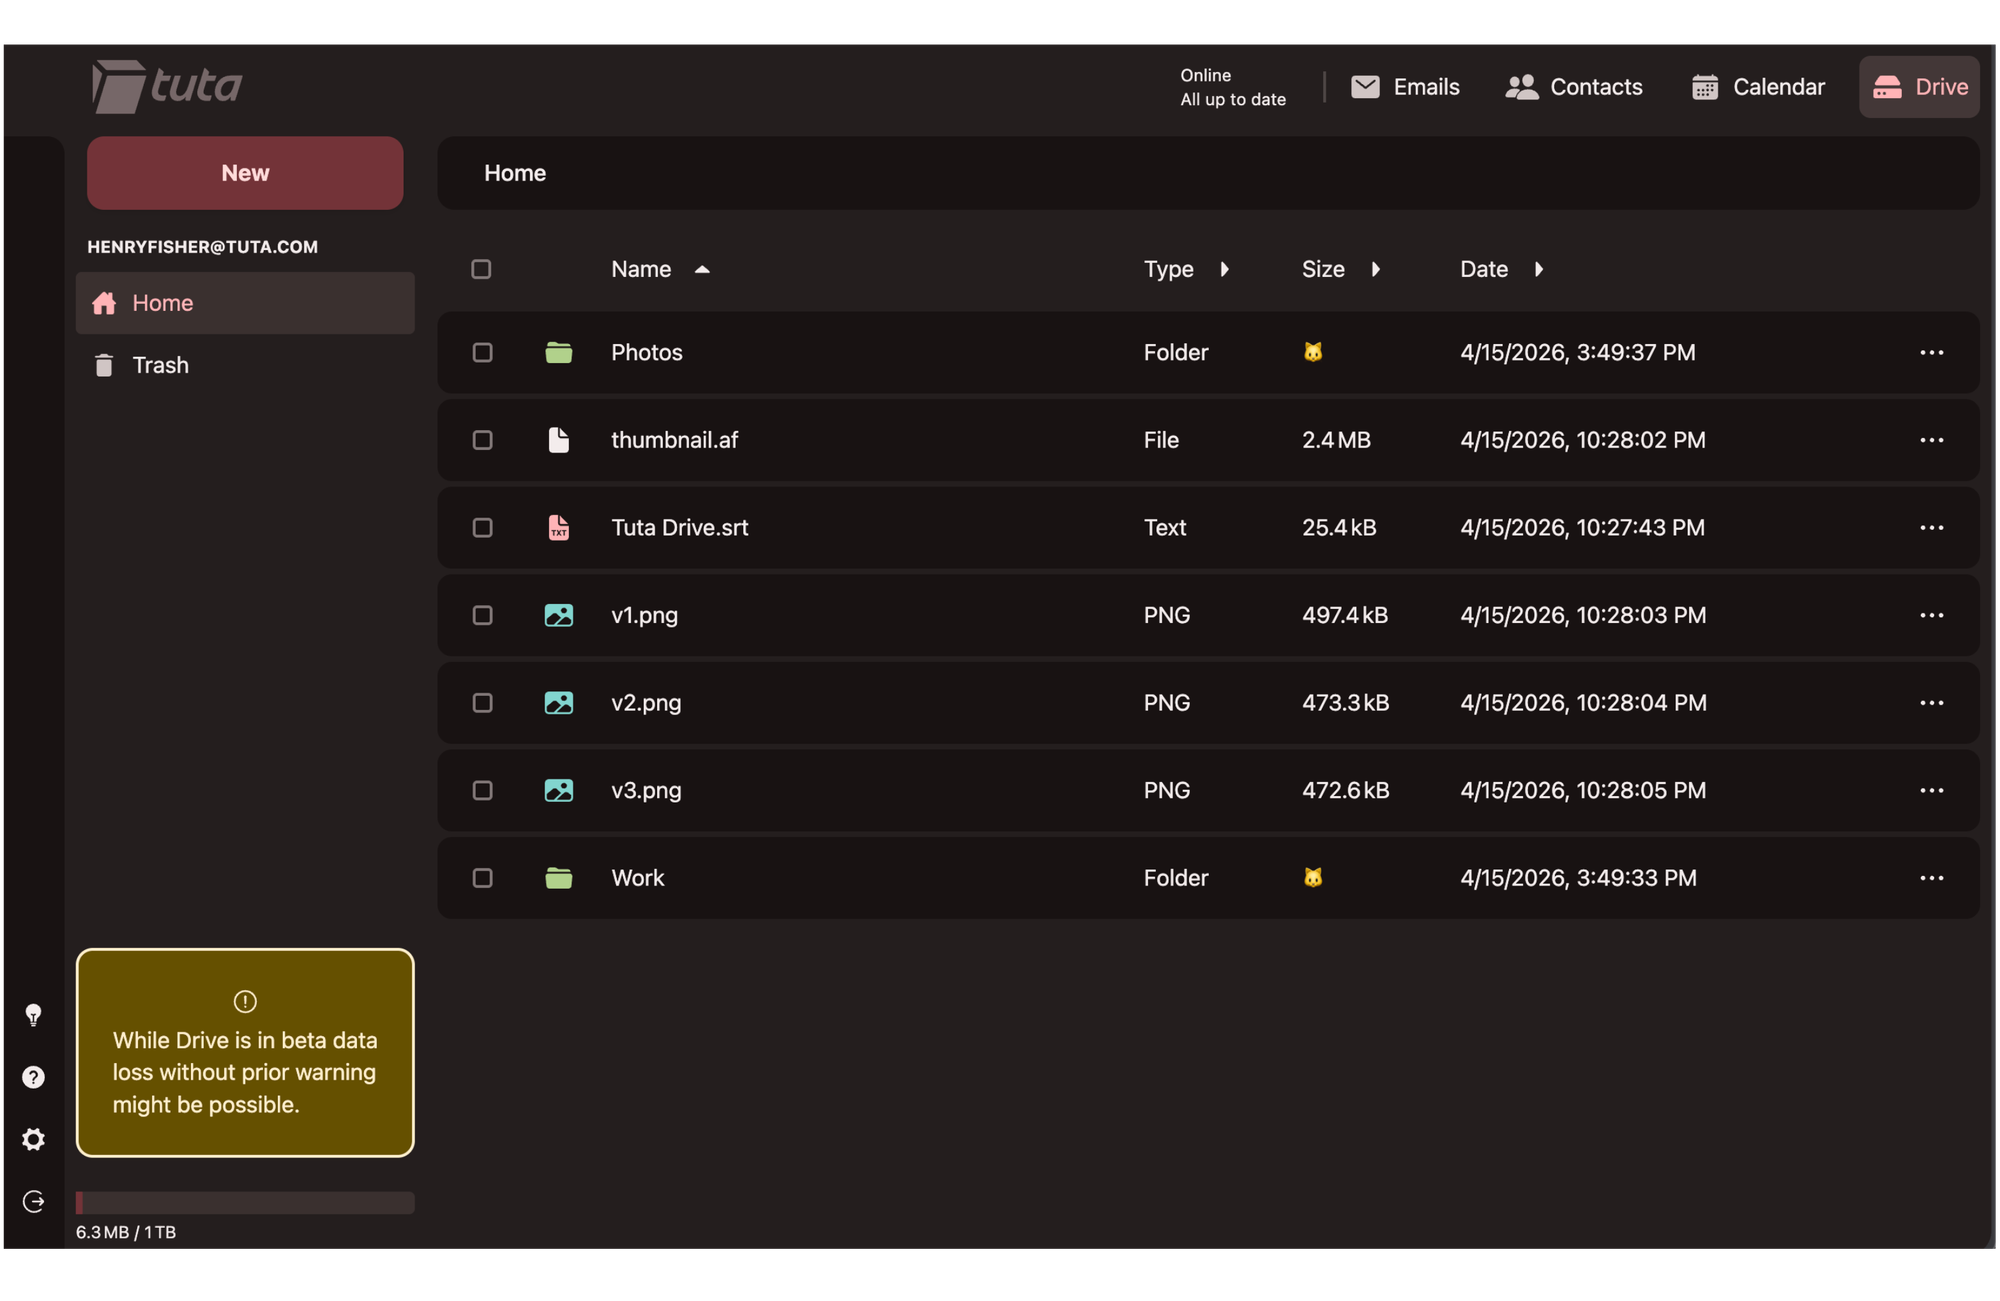Click the storage usage progress bar
2000x1301 pixels.
click(245, 1202)
